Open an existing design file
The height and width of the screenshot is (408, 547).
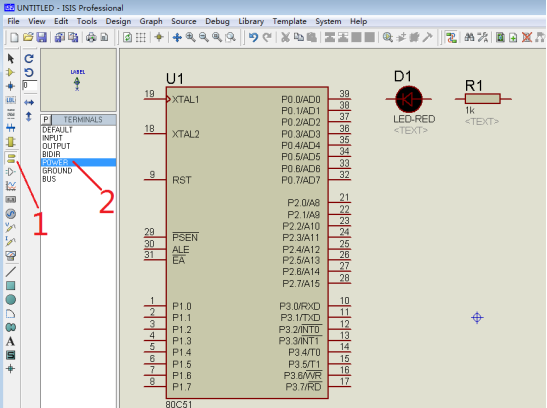click(x=28, y=37)
